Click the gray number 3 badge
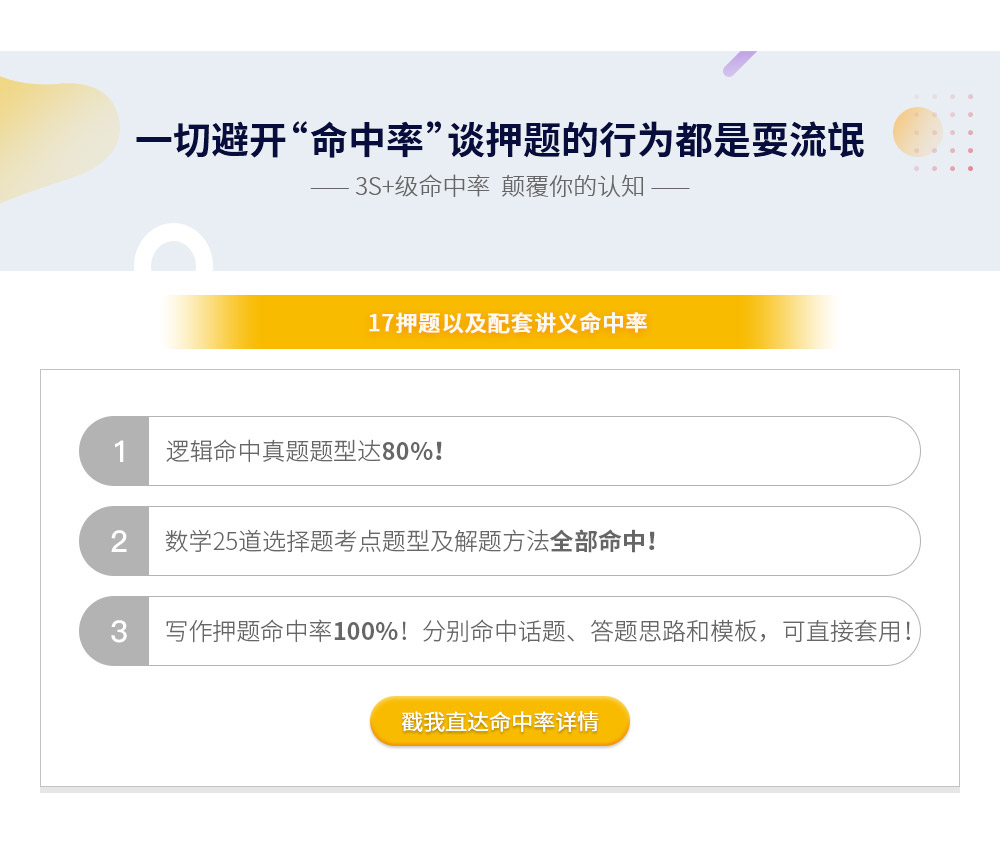The width and height of the screenshot is (1000, 843). (x=118, y=631)
